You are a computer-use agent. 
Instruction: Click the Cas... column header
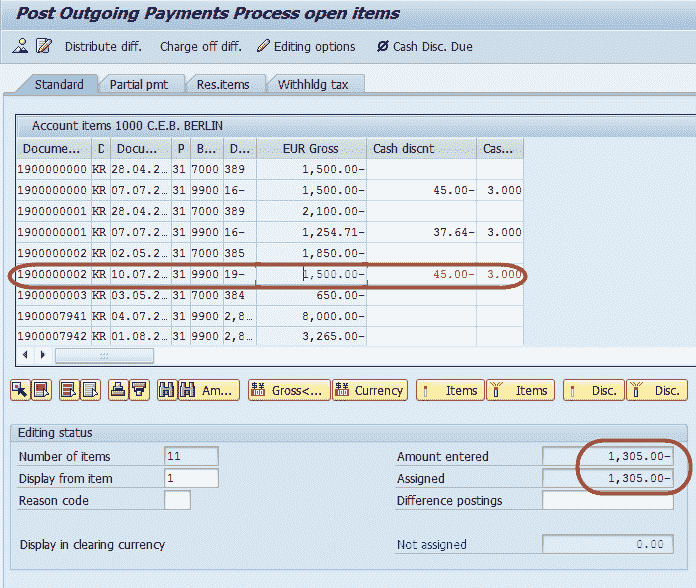[x=500, y=149]
